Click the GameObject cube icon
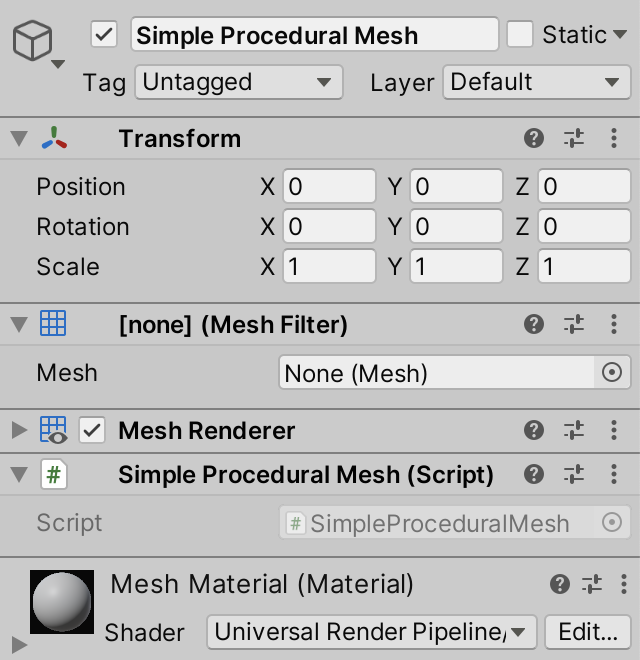The width and height of the screenshot is (640, 660). click(32, 40)
